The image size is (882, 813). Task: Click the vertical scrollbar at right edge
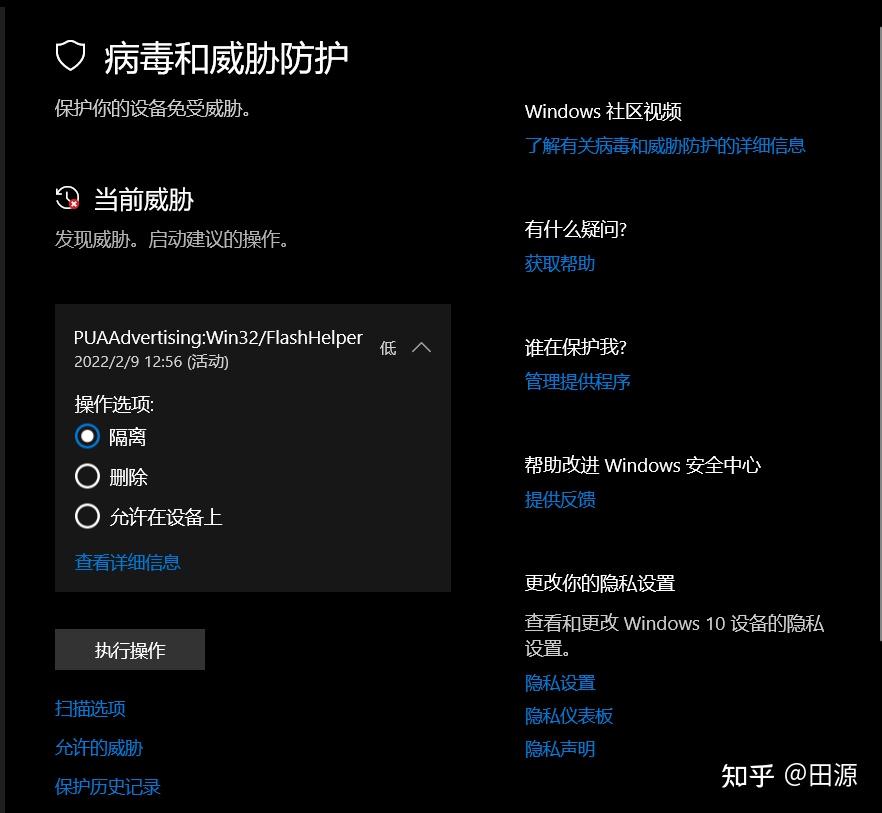tap(879, 332)
